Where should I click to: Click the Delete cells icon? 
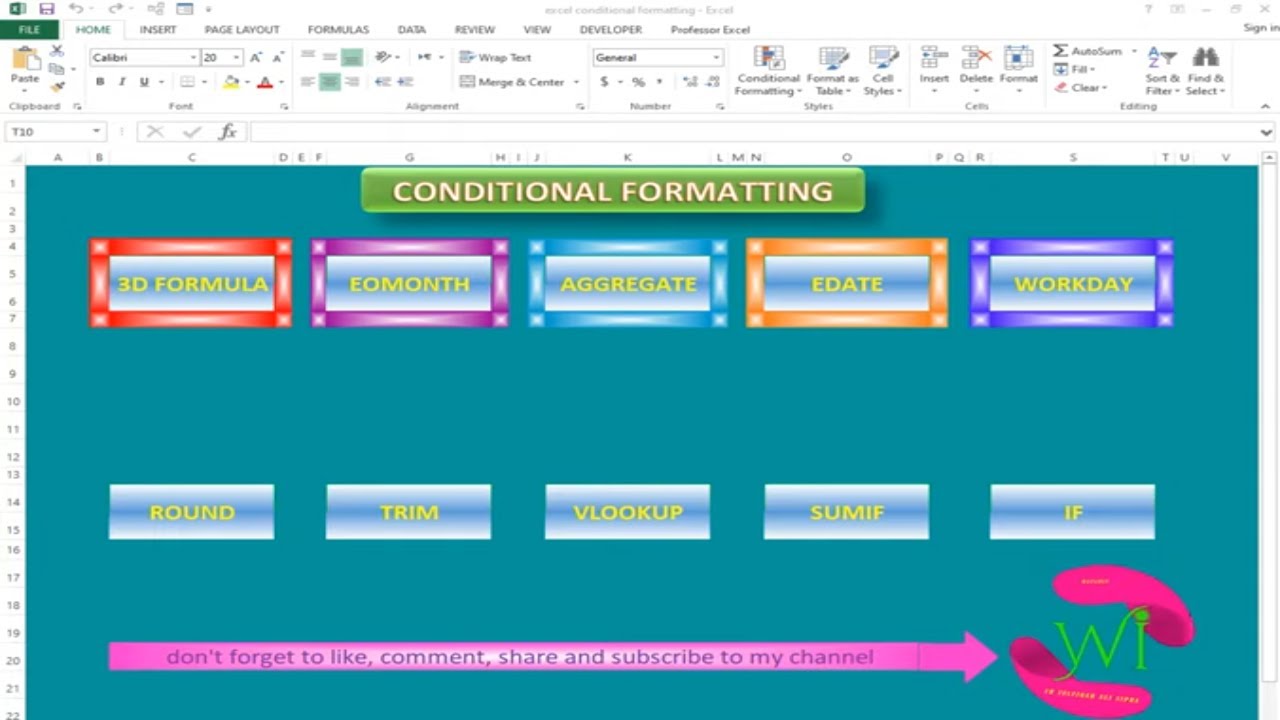tap(976, 58)
